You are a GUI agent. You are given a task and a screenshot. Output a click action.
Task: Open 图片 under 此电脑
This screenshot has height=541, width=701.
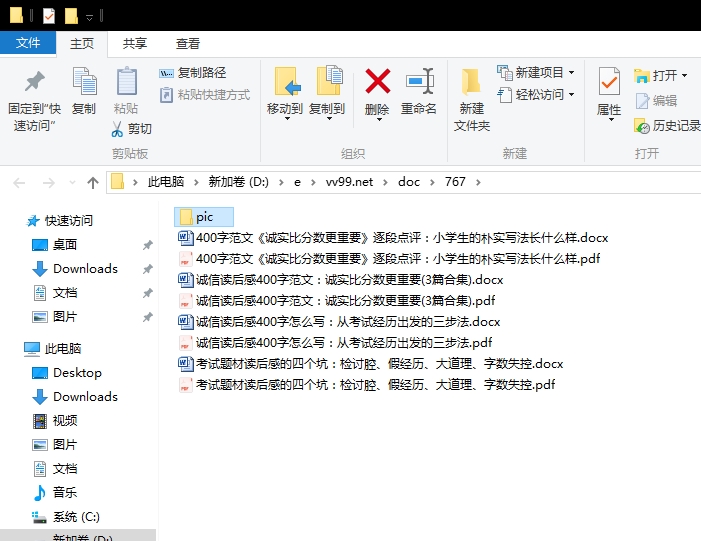(x=55, y=445)
